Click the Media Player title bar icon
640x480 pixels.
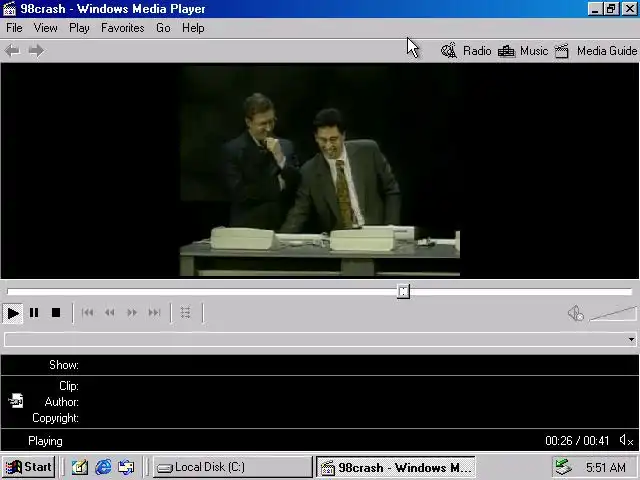9,9
